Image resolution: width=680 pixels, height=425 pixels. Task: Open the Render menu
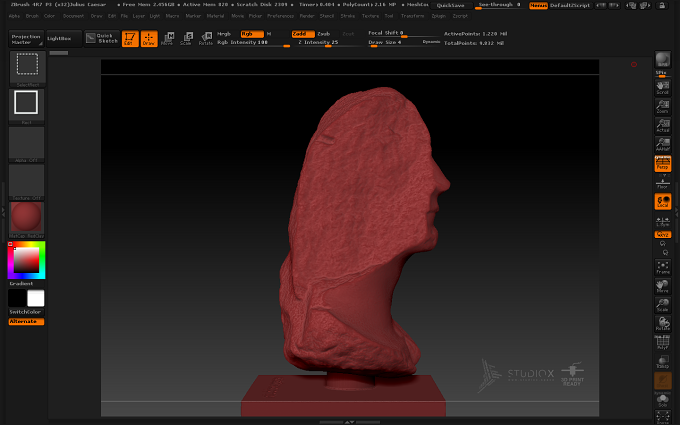307,16
